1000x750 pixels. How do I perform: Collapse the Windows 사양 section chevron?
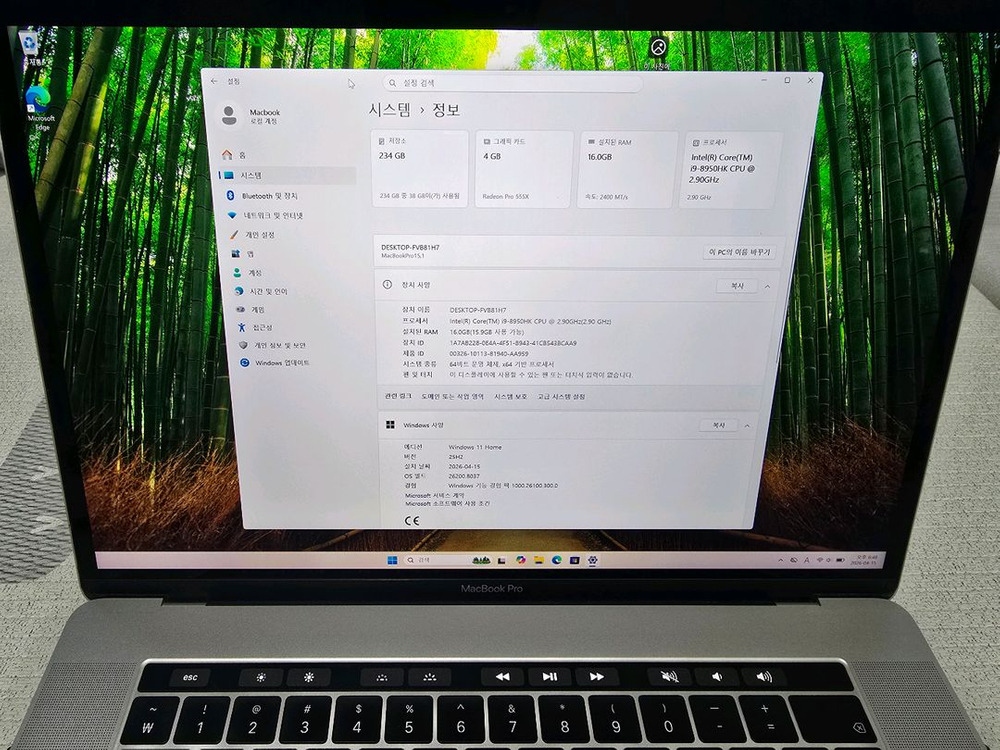(x=747, y=426)
